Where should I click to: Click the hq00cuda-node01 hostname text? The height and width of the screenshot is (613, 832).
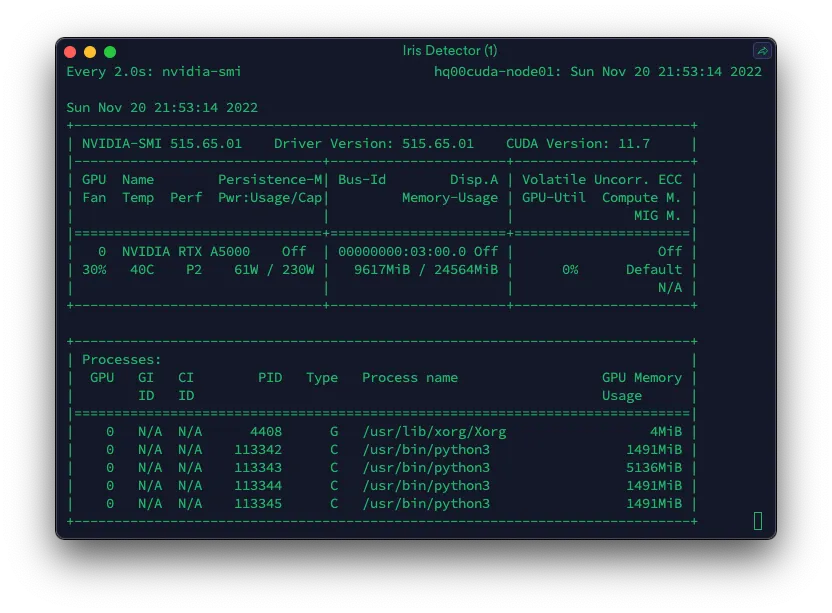pyautogui.click(x=495, y=72)
